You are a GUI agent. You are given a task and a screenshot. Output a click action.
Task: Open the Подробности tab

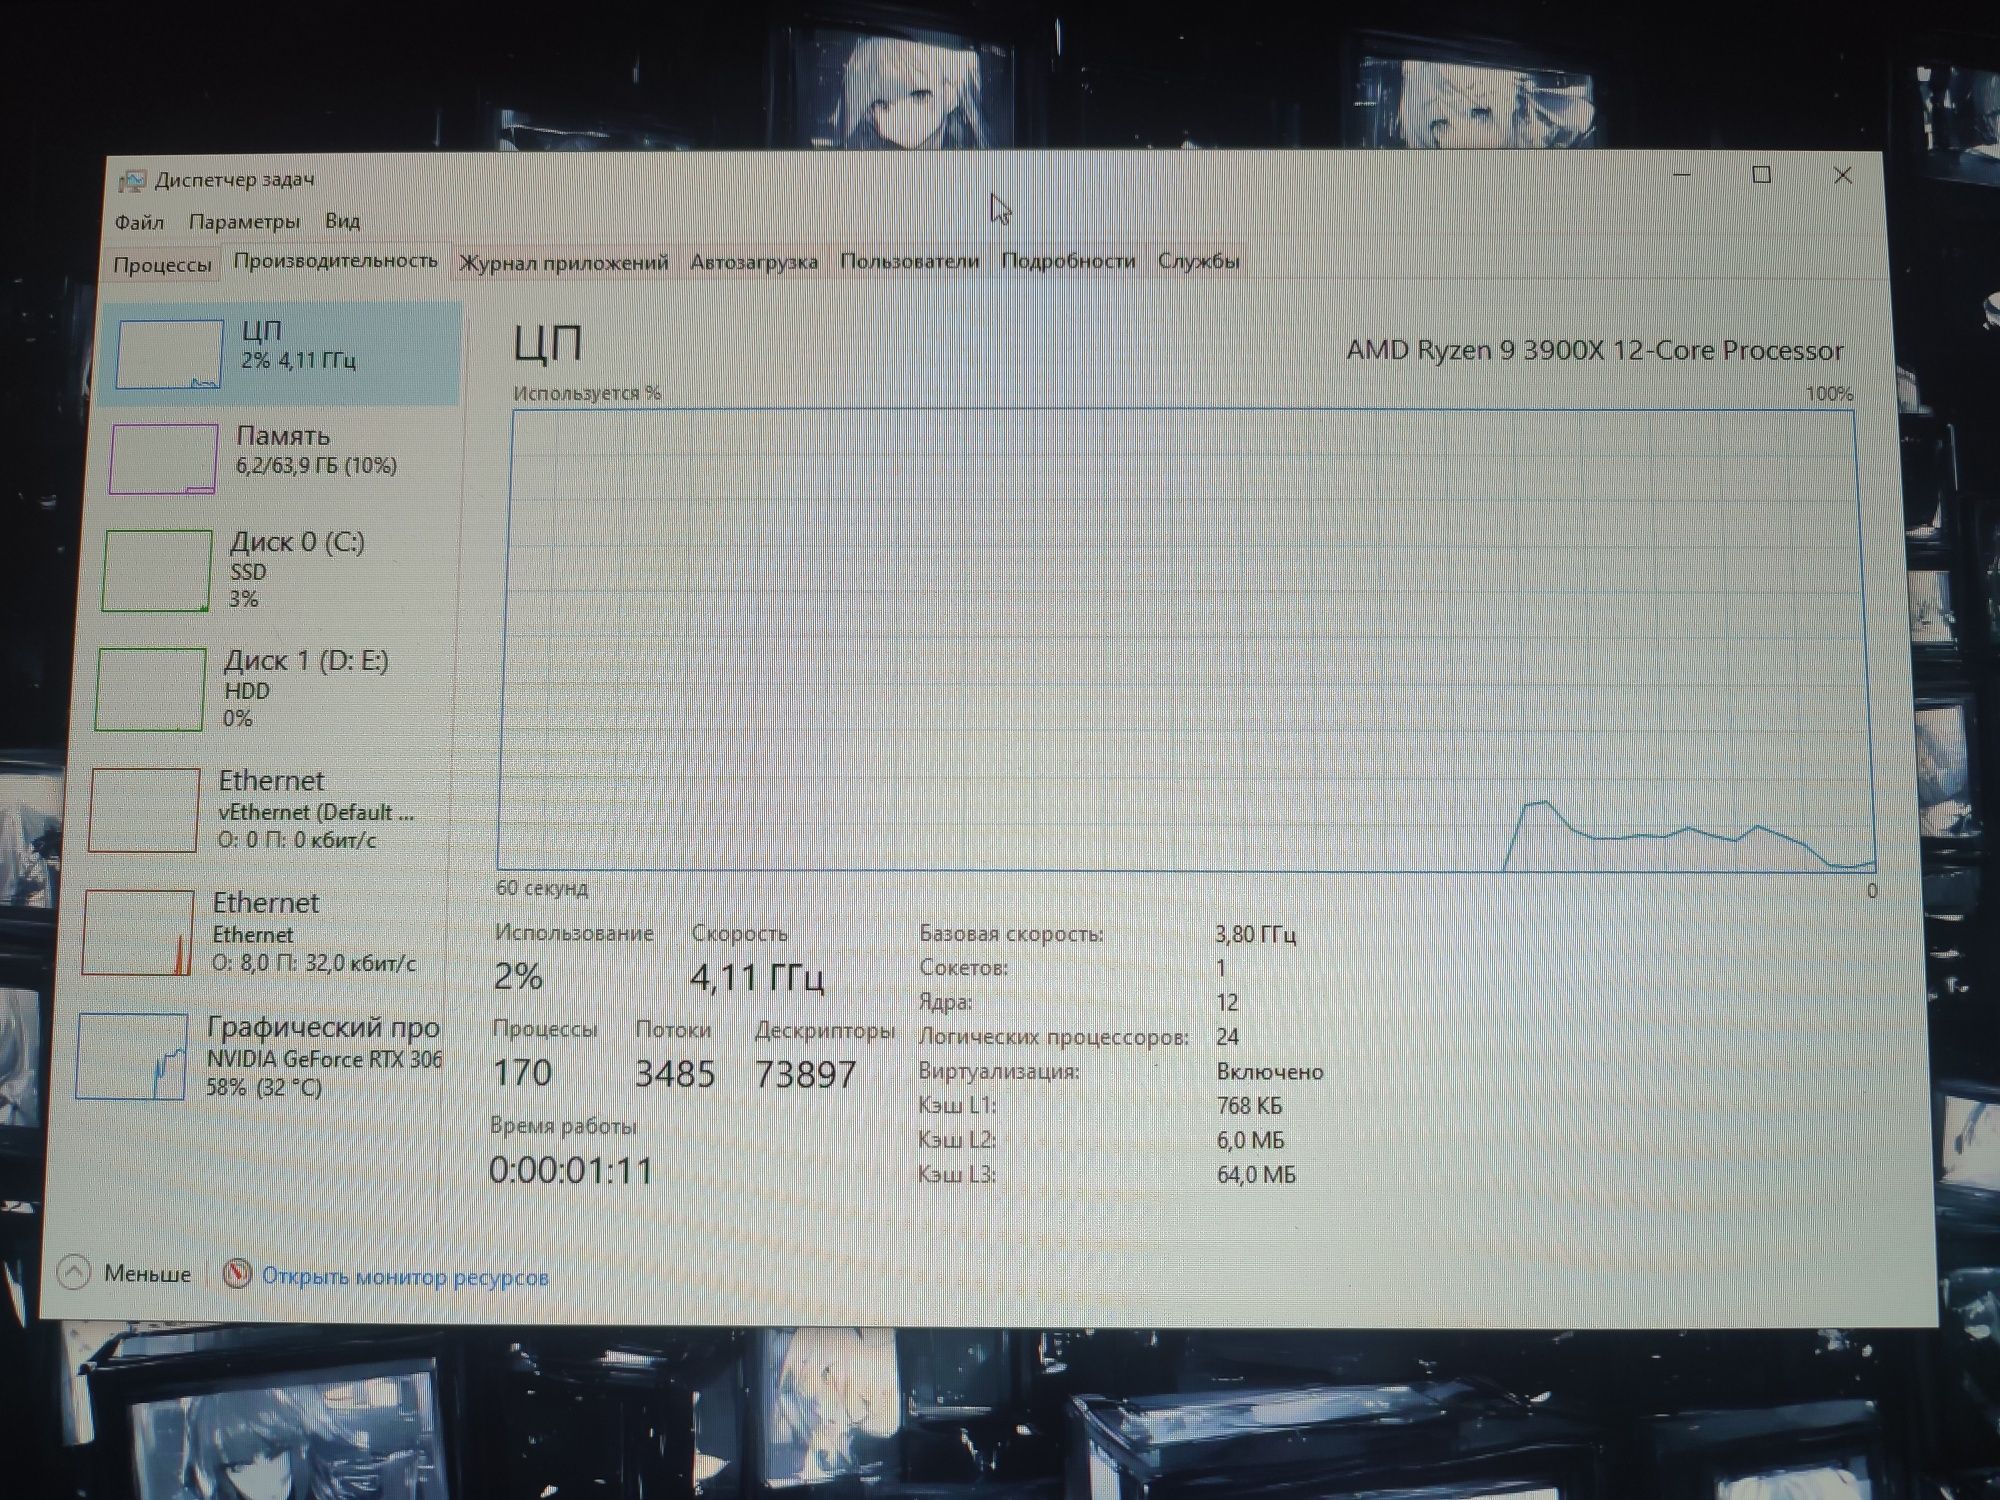(x=1068, y=261)
